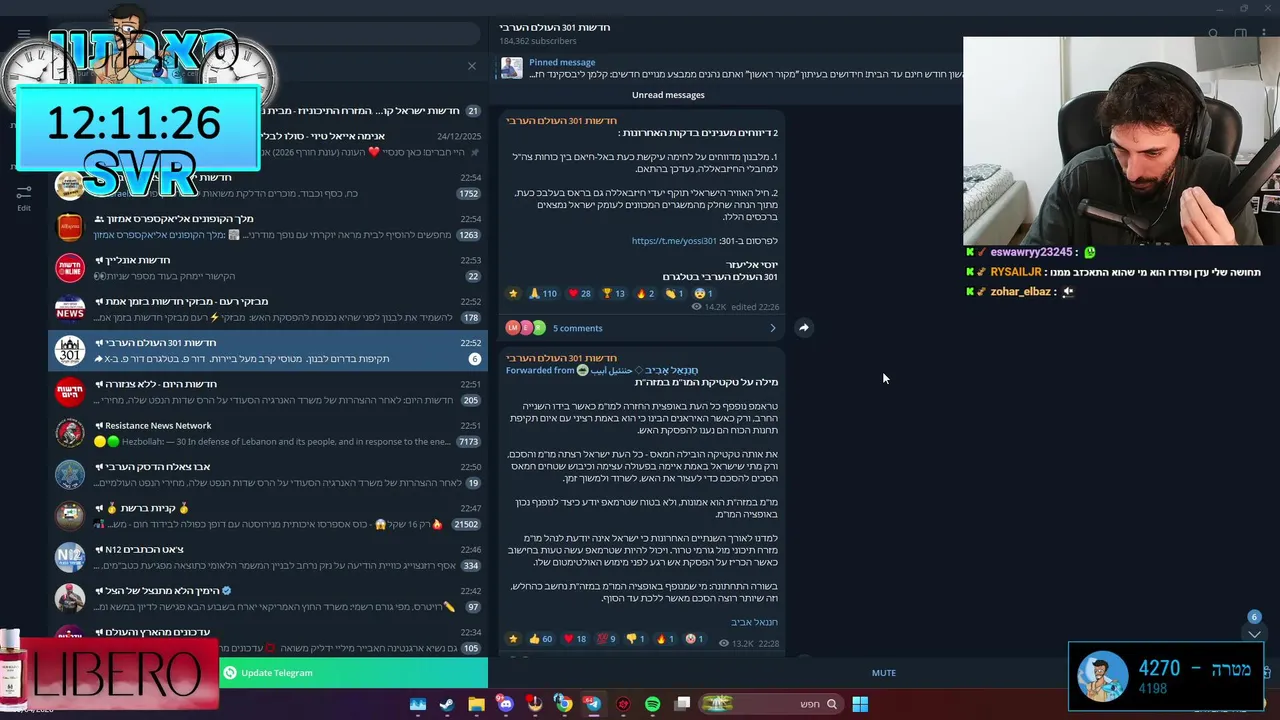
Task: Open Steam from the taskbar
Action: (447, 704)
